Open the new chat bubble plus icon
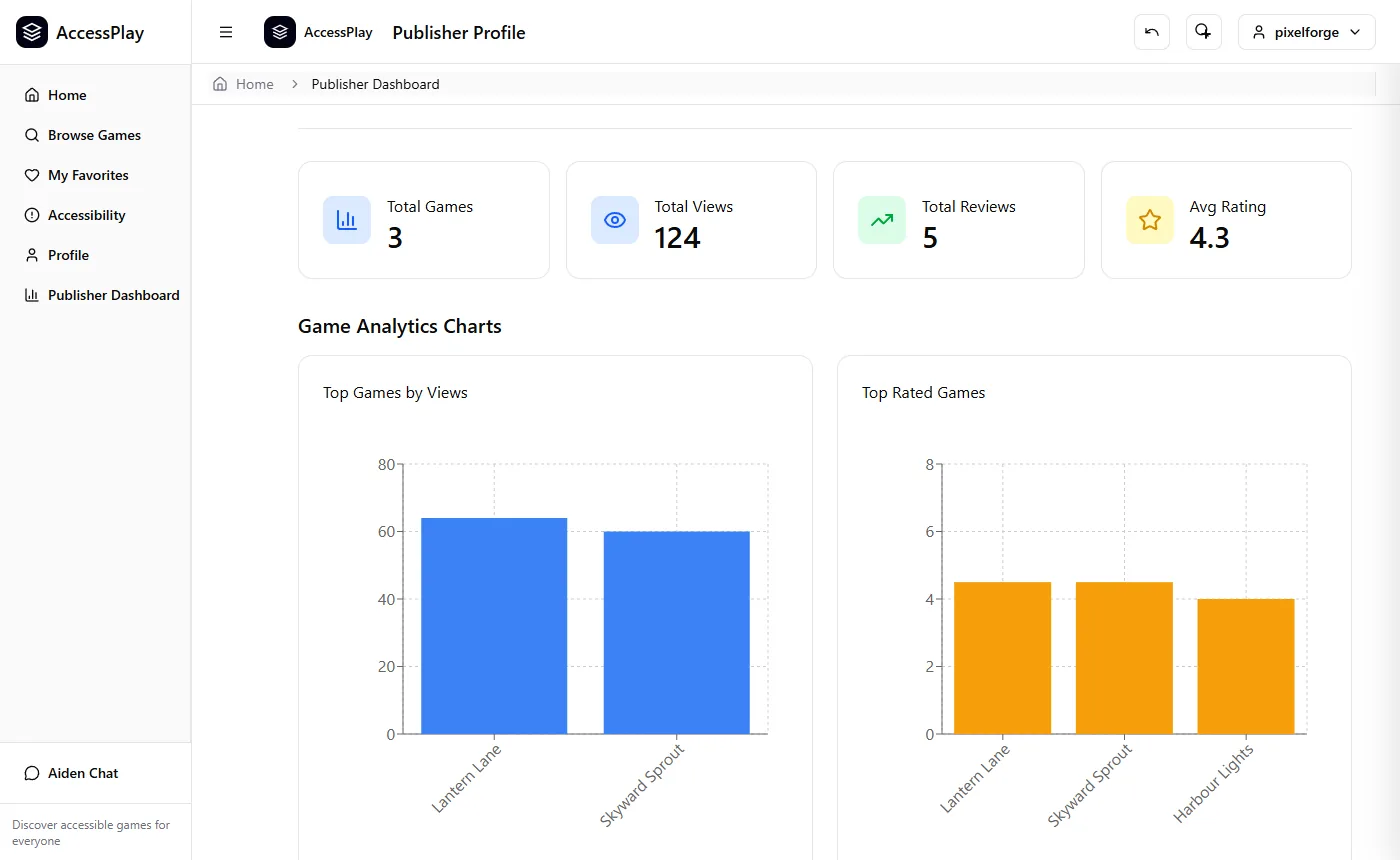 click(1204, 32)
